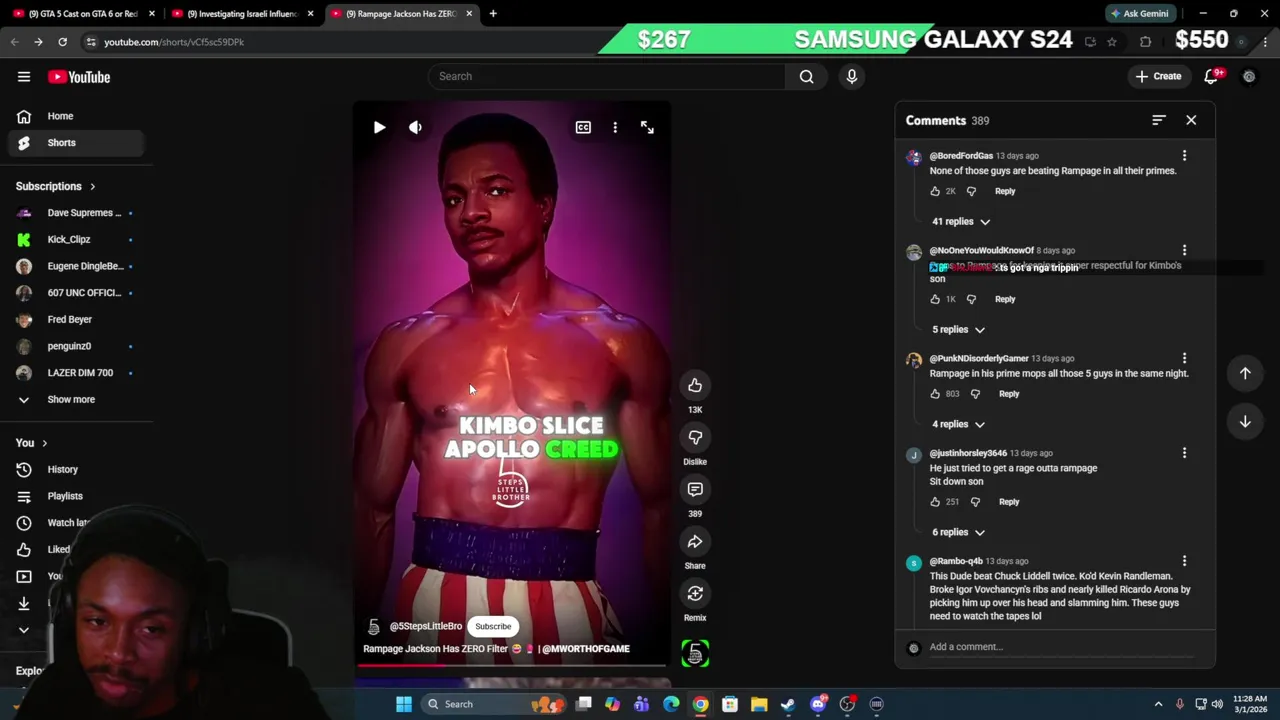Switch to the GTA 5 Cast browser tab
Image resolution: width=1280 pixels, height=720 pixels.
point(84,14)
